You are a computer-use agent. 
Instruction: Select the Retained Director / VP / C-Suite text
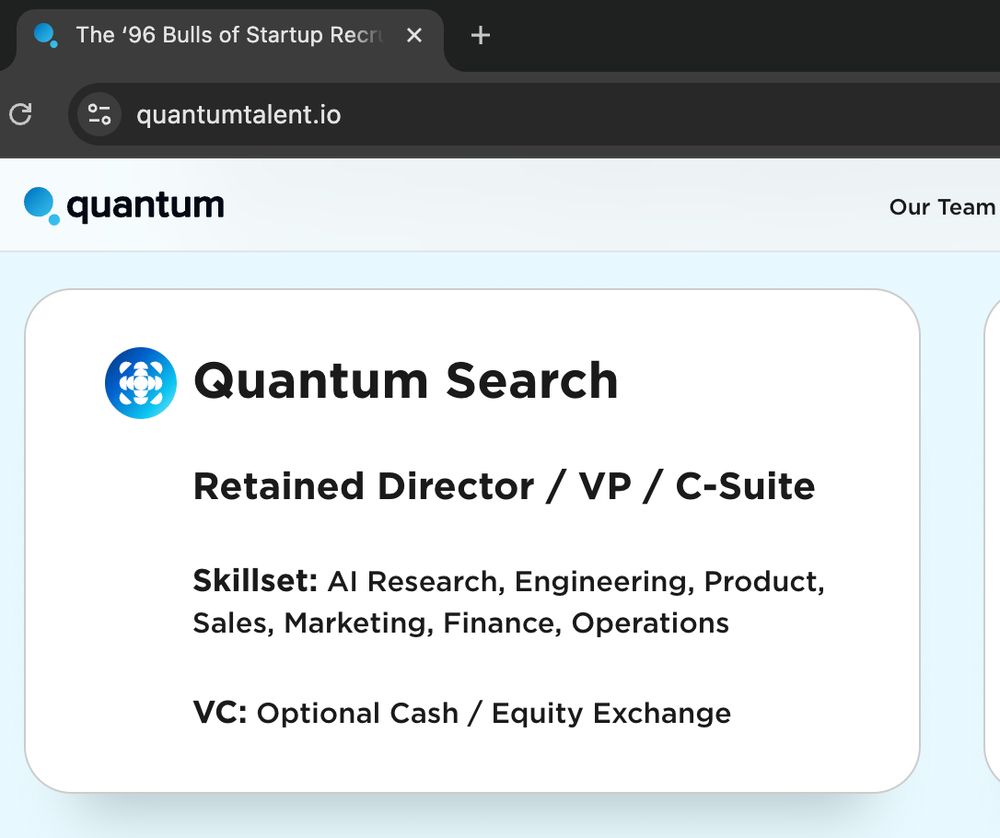[x=504, y=487]
